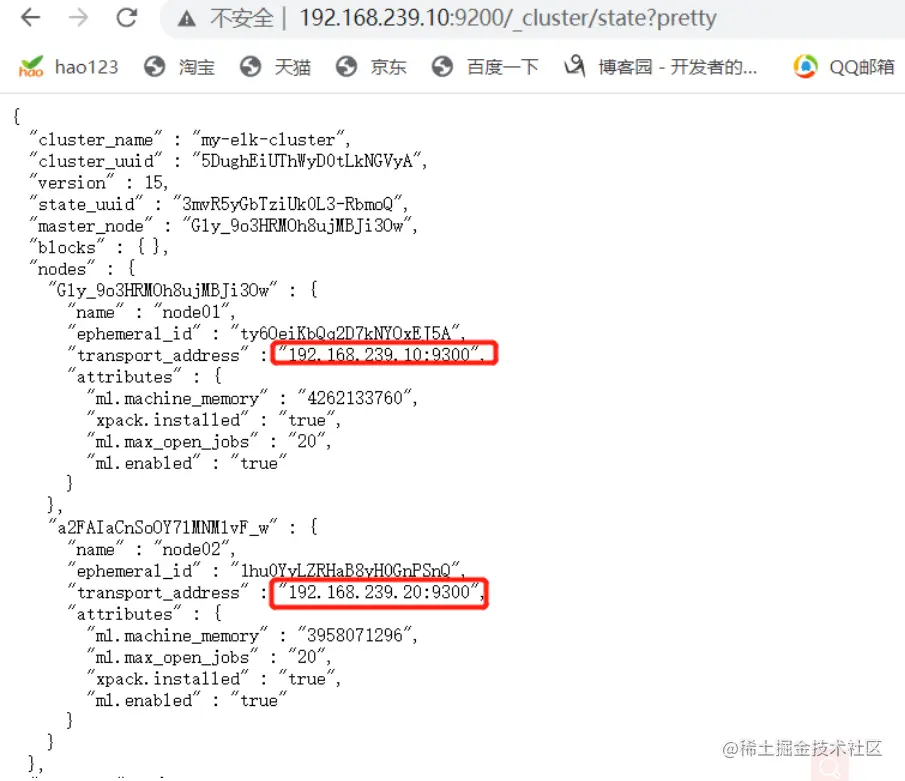This screenshot has width=905, height=781.
Task: Click the "node01" name value
Action: pyautogui.click(x=192, y=312)
